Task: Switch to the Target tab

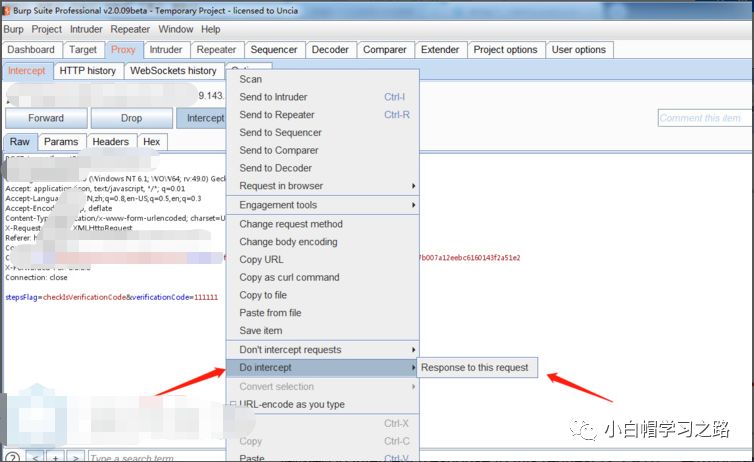Action: [83, 50]
